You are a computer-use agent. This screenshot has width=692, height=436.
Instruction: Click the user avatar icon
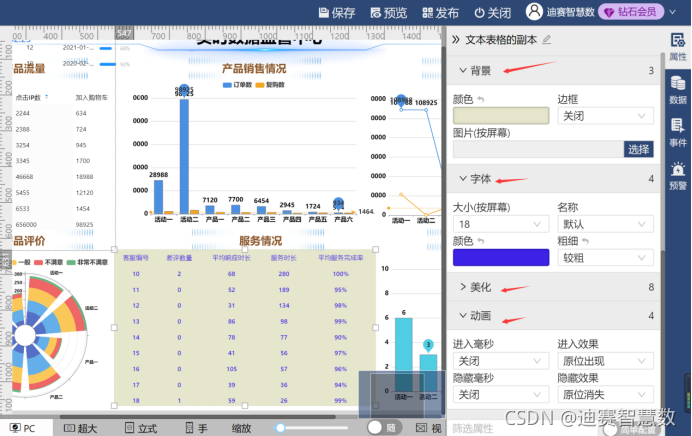tap(534, 11)
